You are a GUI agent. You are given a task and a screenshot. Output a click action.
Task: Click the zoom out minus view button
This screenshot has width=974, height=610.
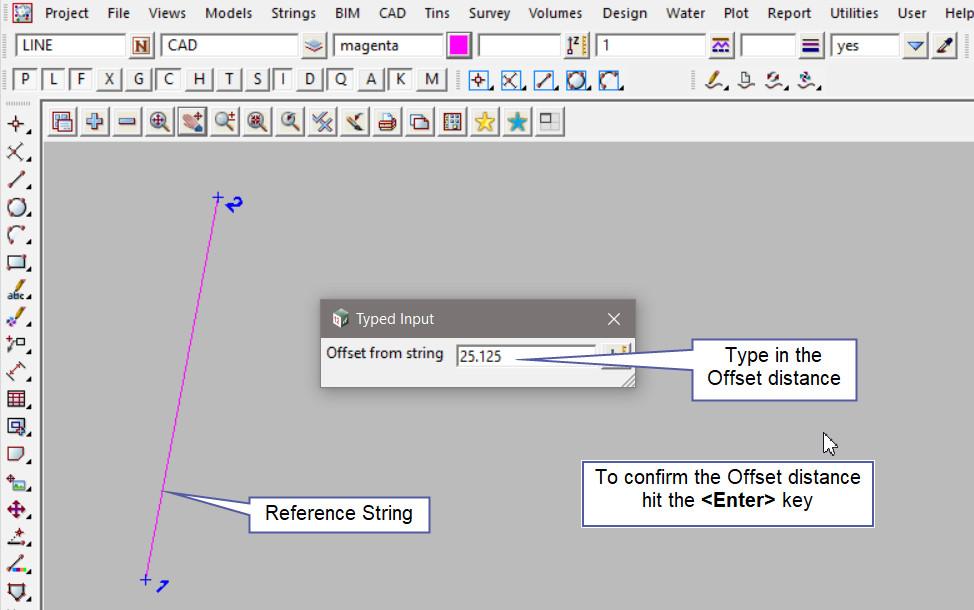[127, 122]
